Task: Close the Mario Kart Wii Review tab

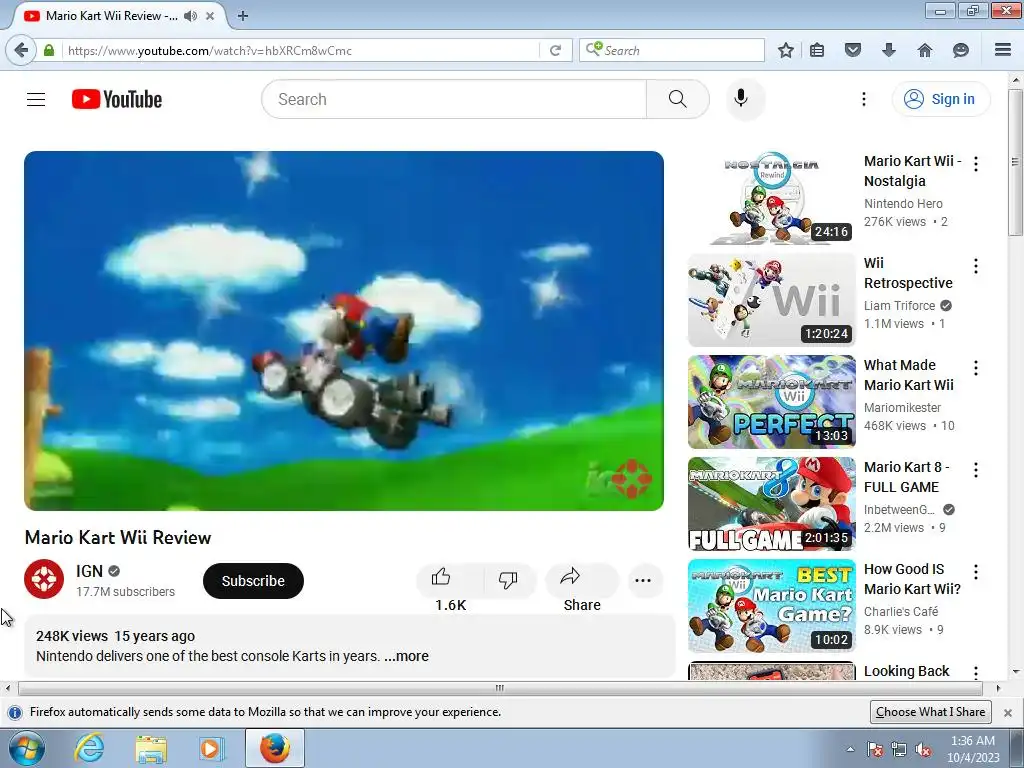Action: coord(210,16)
